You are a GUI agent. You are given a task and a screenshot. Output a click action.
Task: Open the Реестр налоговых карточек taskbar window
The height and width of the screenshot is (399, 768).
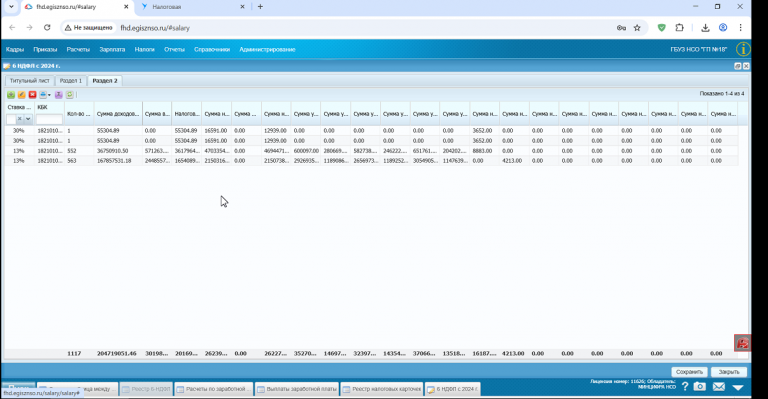[x=382, y=389]
